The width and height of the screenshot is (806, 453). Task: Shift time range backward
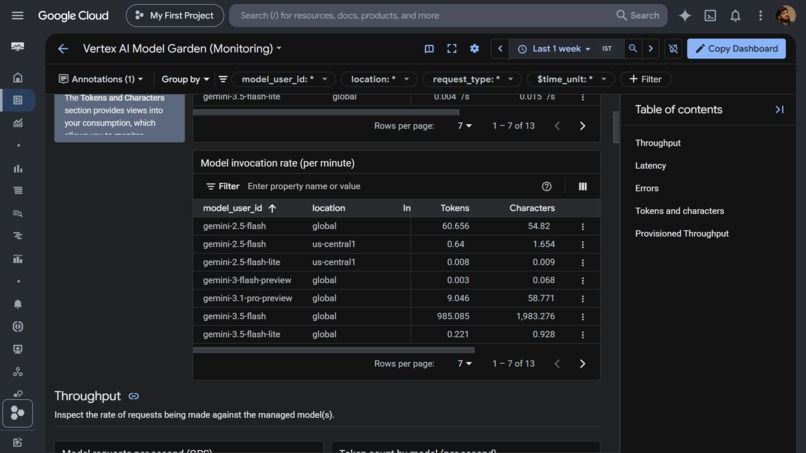click(x=500, y=49)
